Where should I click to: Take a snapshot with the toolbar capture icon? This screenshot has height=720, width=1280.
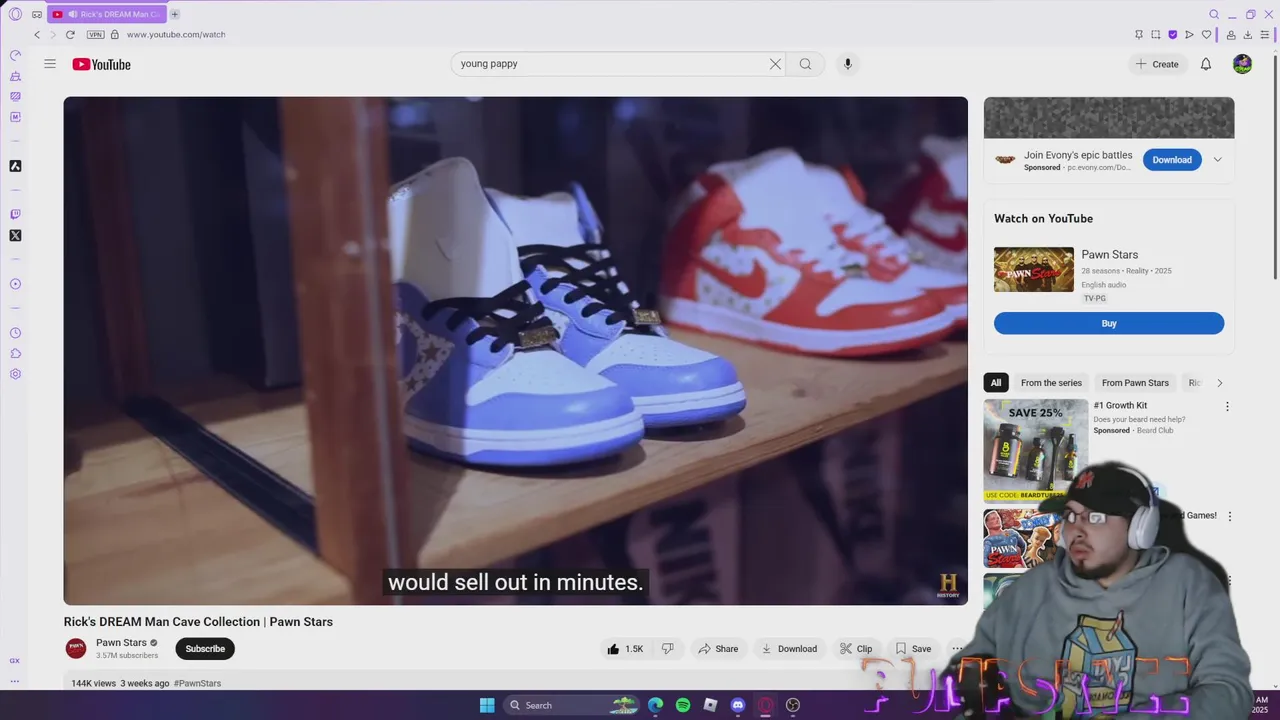tap(1156, 34)
